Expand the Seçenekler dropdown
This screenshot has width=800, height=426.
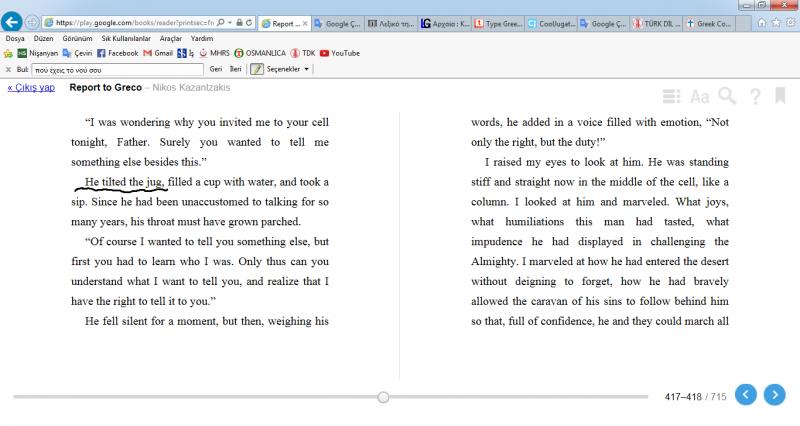(x=307, y=69)
